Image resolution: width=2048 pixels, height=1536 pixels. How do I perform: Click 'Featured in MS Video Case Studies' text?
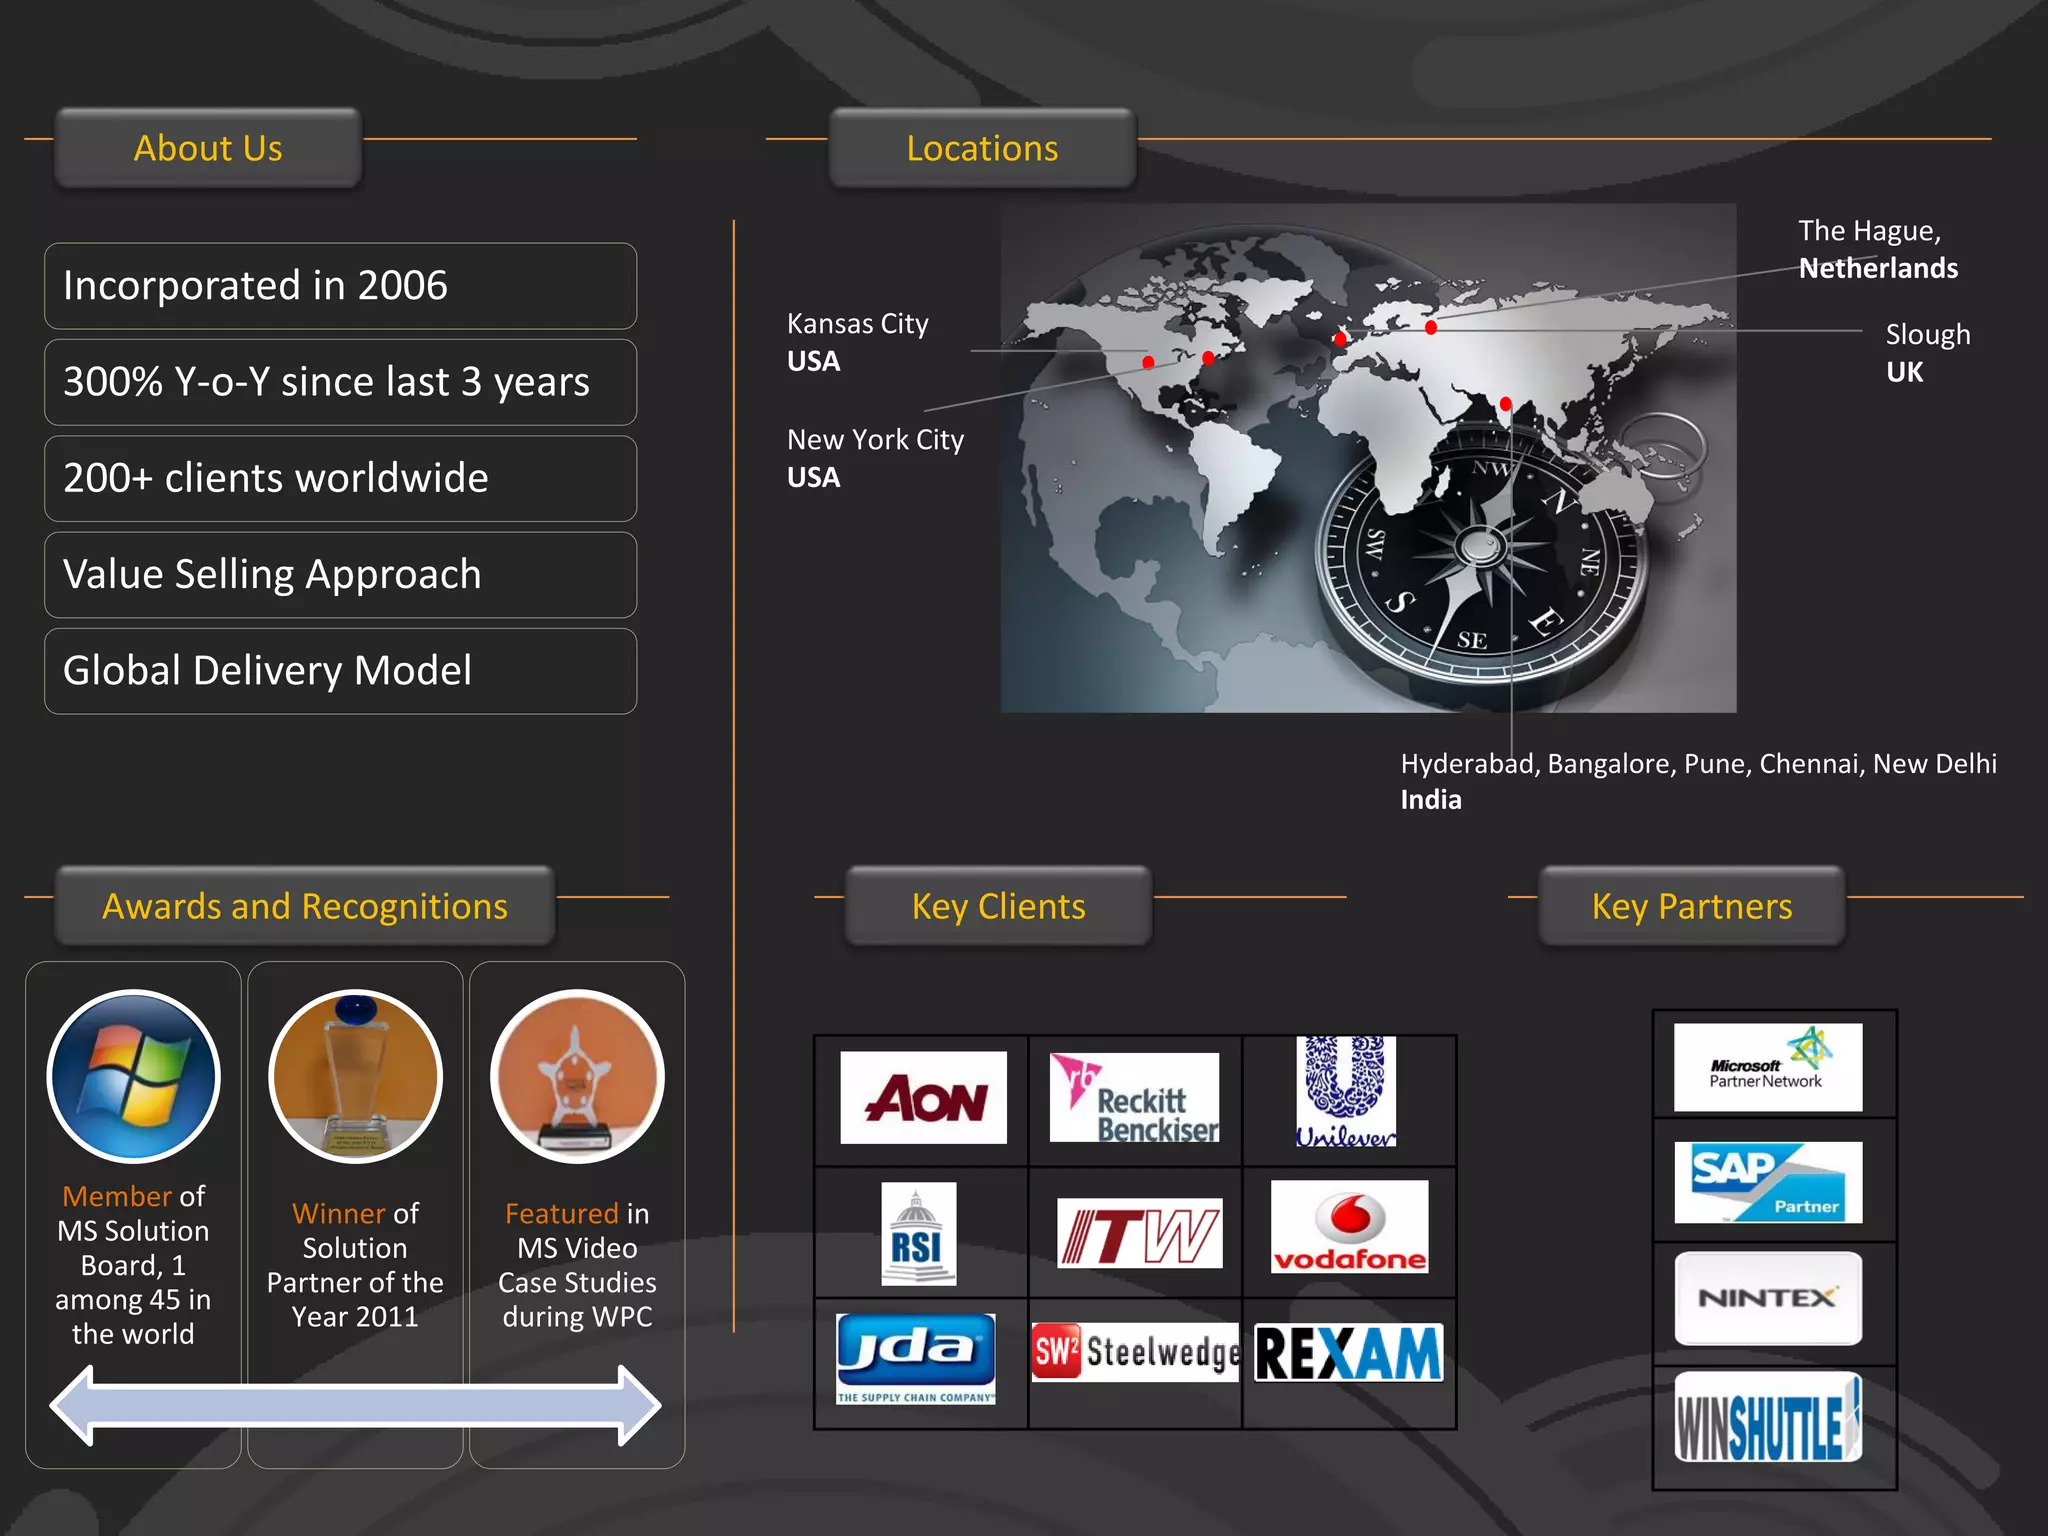(x=577, y=1265)
